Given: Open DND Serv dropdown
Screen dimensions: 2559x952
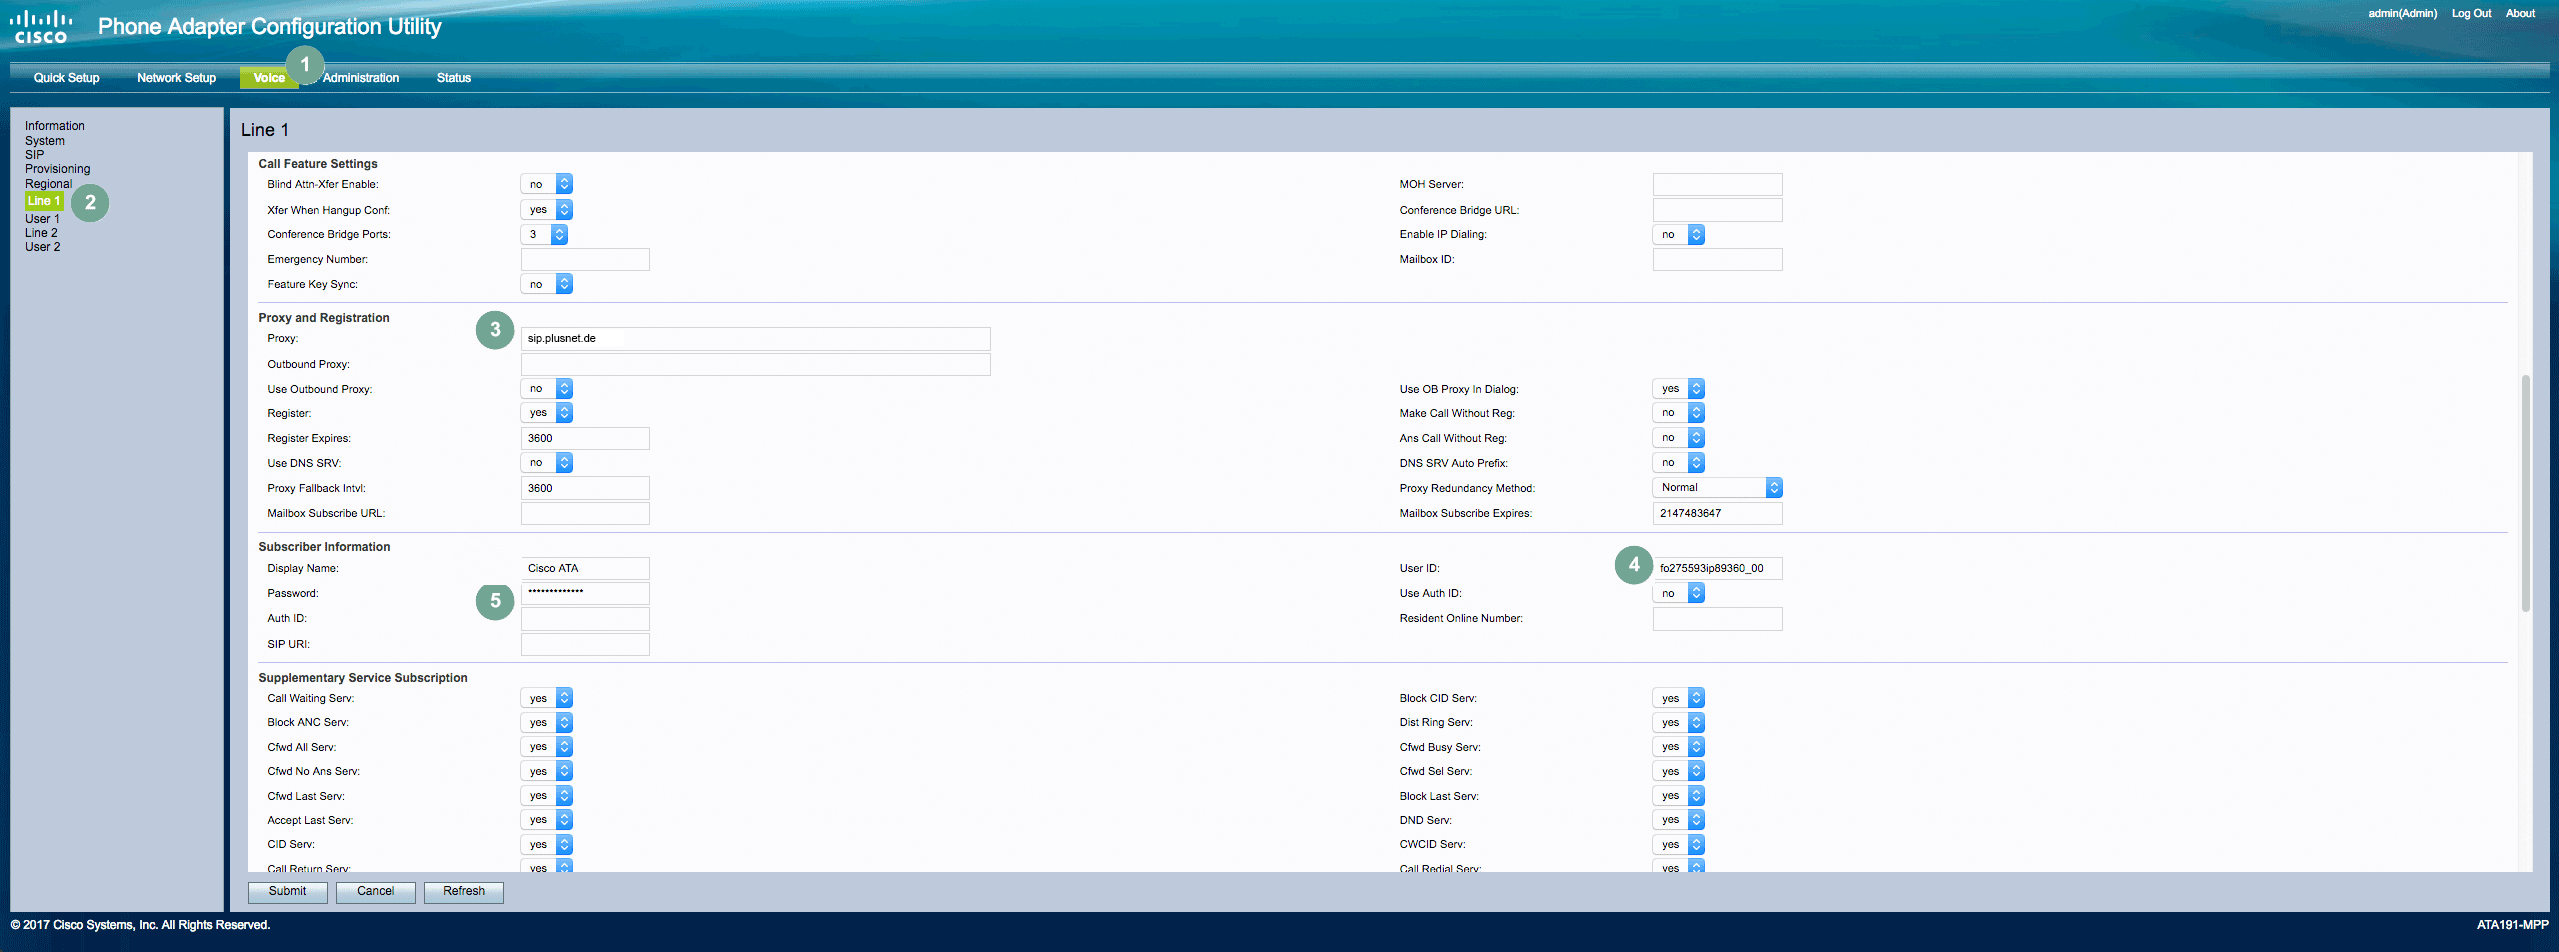Looking at the screenshot, I should [1679, 820].
